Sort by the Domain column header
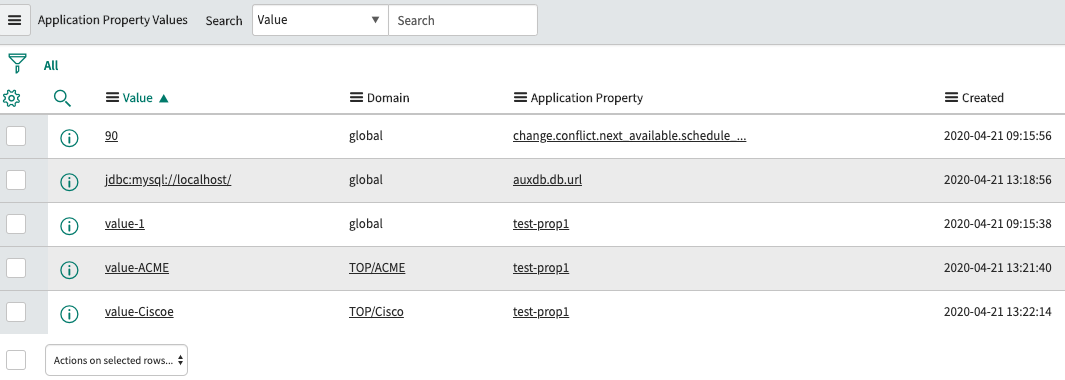Screen dimensions: 1065x380 coord(388,98)
